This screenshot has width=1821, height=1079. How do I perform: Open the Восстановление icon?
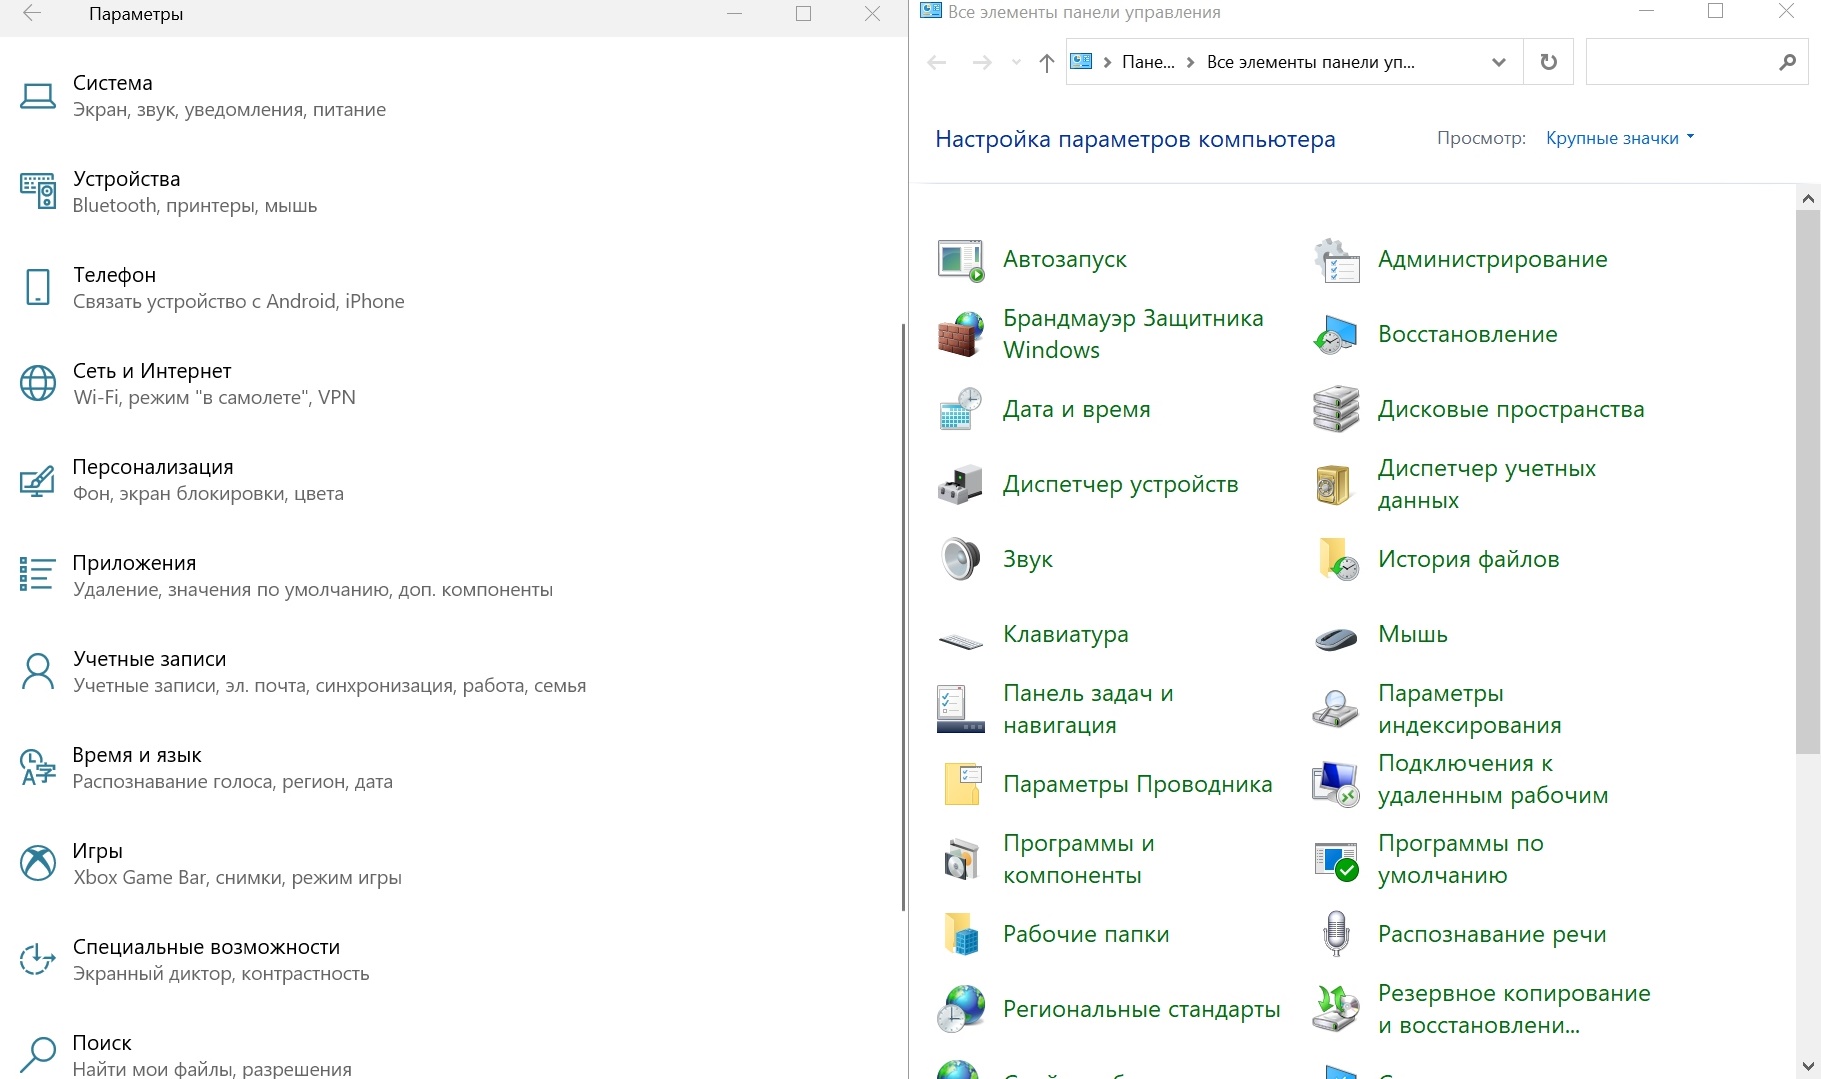click(x=1335, y=335)
